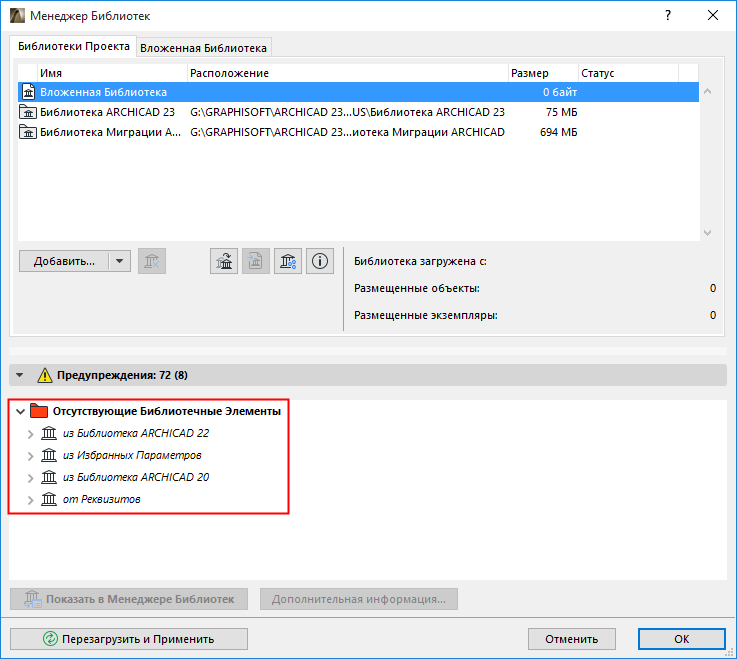Select Библиотека Миграции A... name text
The image size is (737, 659).
[x=110, y=133]
